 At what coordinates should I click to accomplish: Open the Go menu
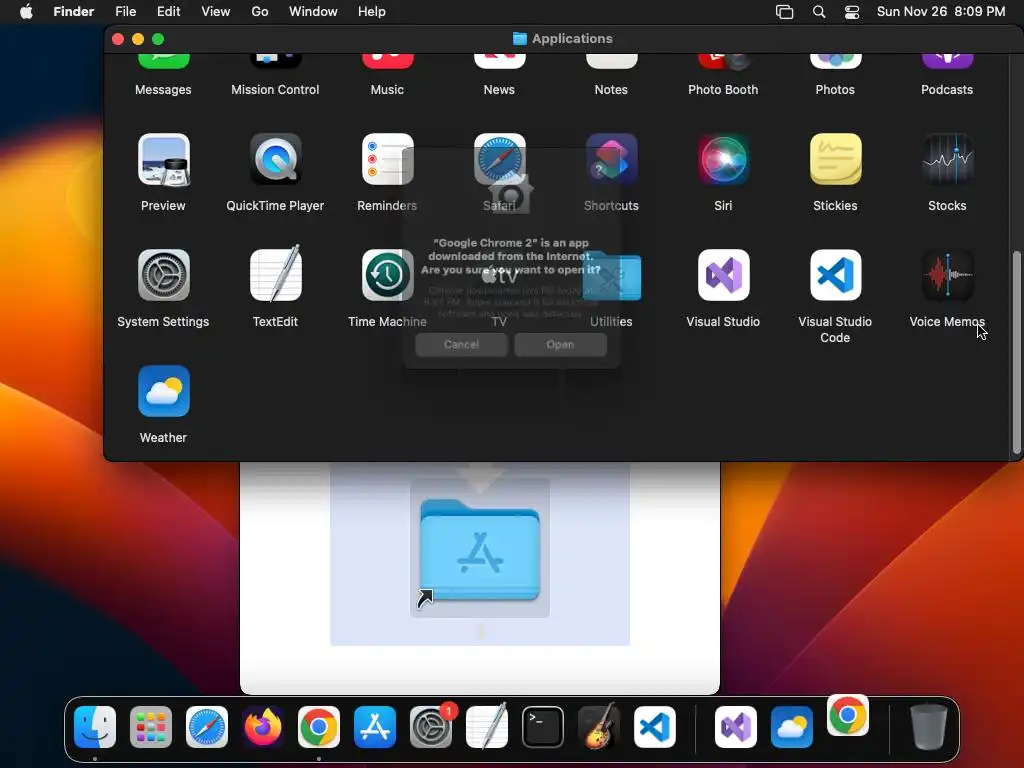260,12
